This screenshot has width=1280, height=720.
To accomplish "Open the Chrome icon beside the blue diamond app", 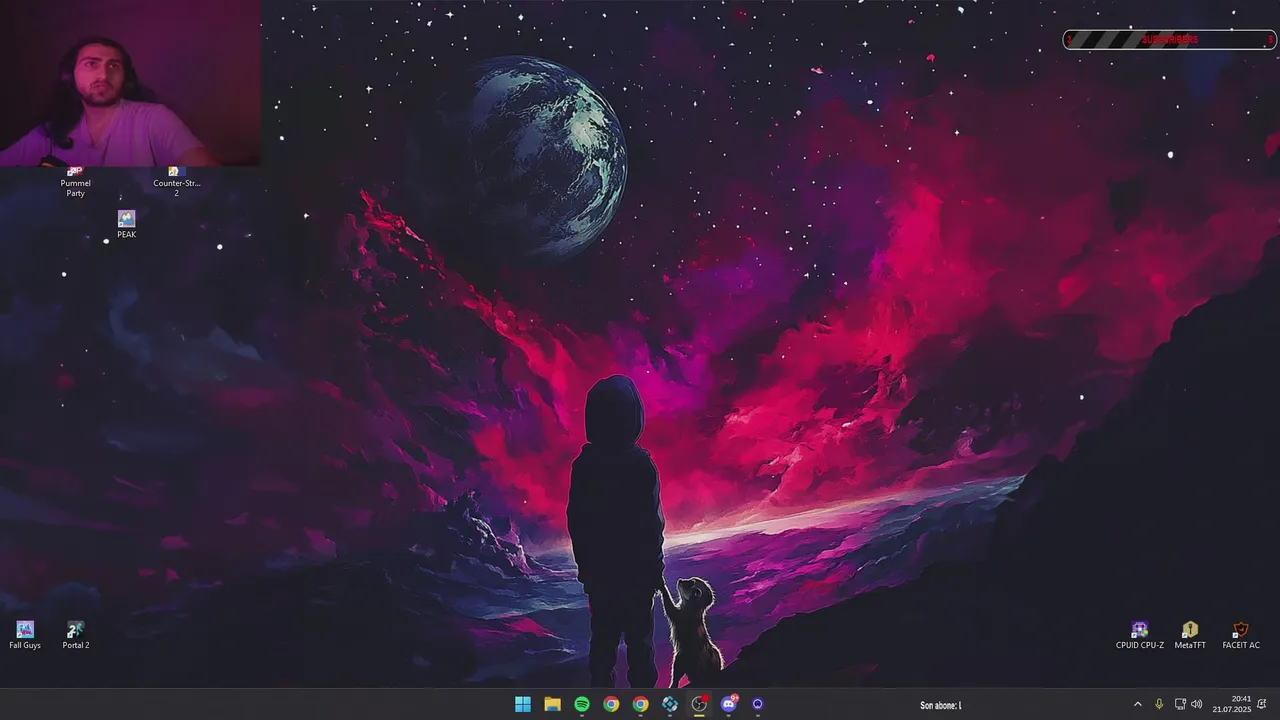I will [x=640, y=704].
